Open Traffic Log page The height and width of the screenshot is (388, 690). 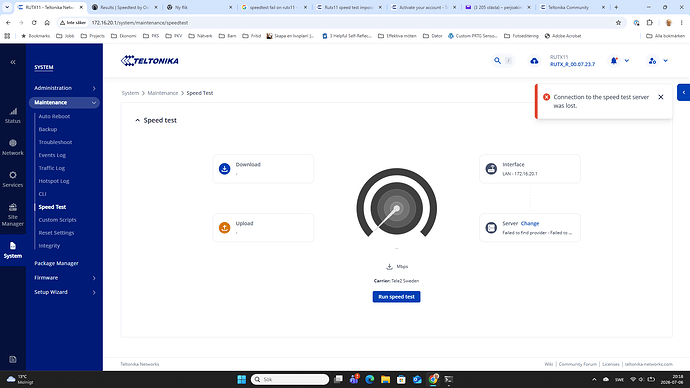point(51,168)
